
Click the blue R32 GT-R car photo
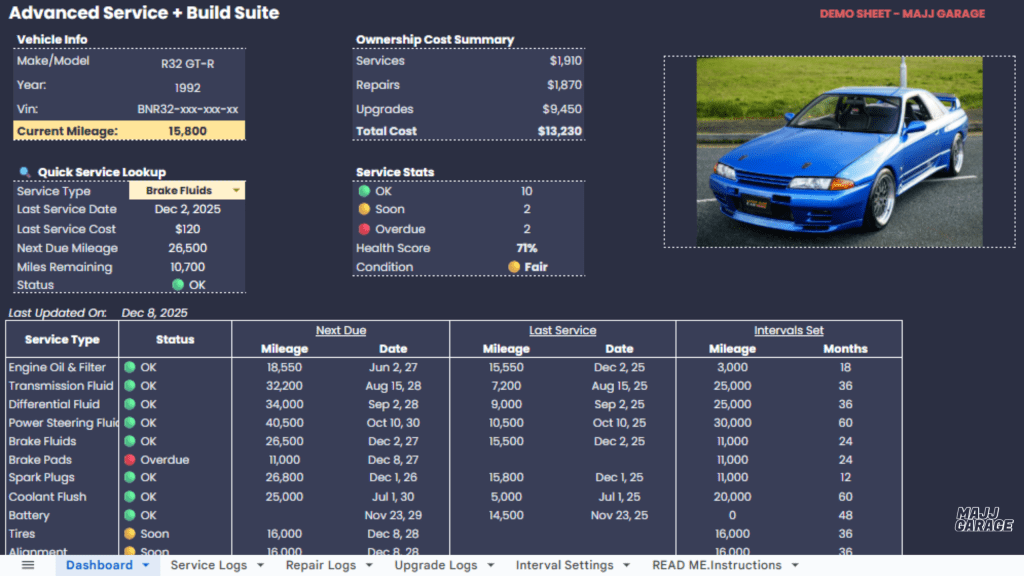click(839, 150)
